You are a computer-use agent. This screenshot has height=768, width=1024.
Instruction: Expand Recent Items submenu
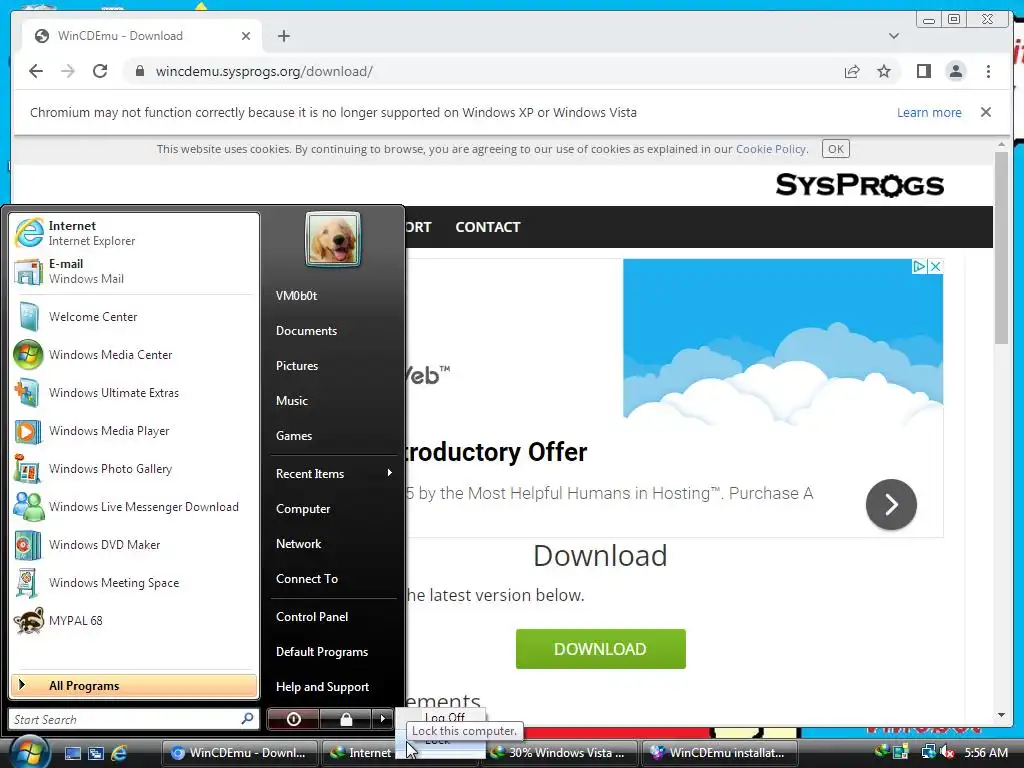click(334, 473)
